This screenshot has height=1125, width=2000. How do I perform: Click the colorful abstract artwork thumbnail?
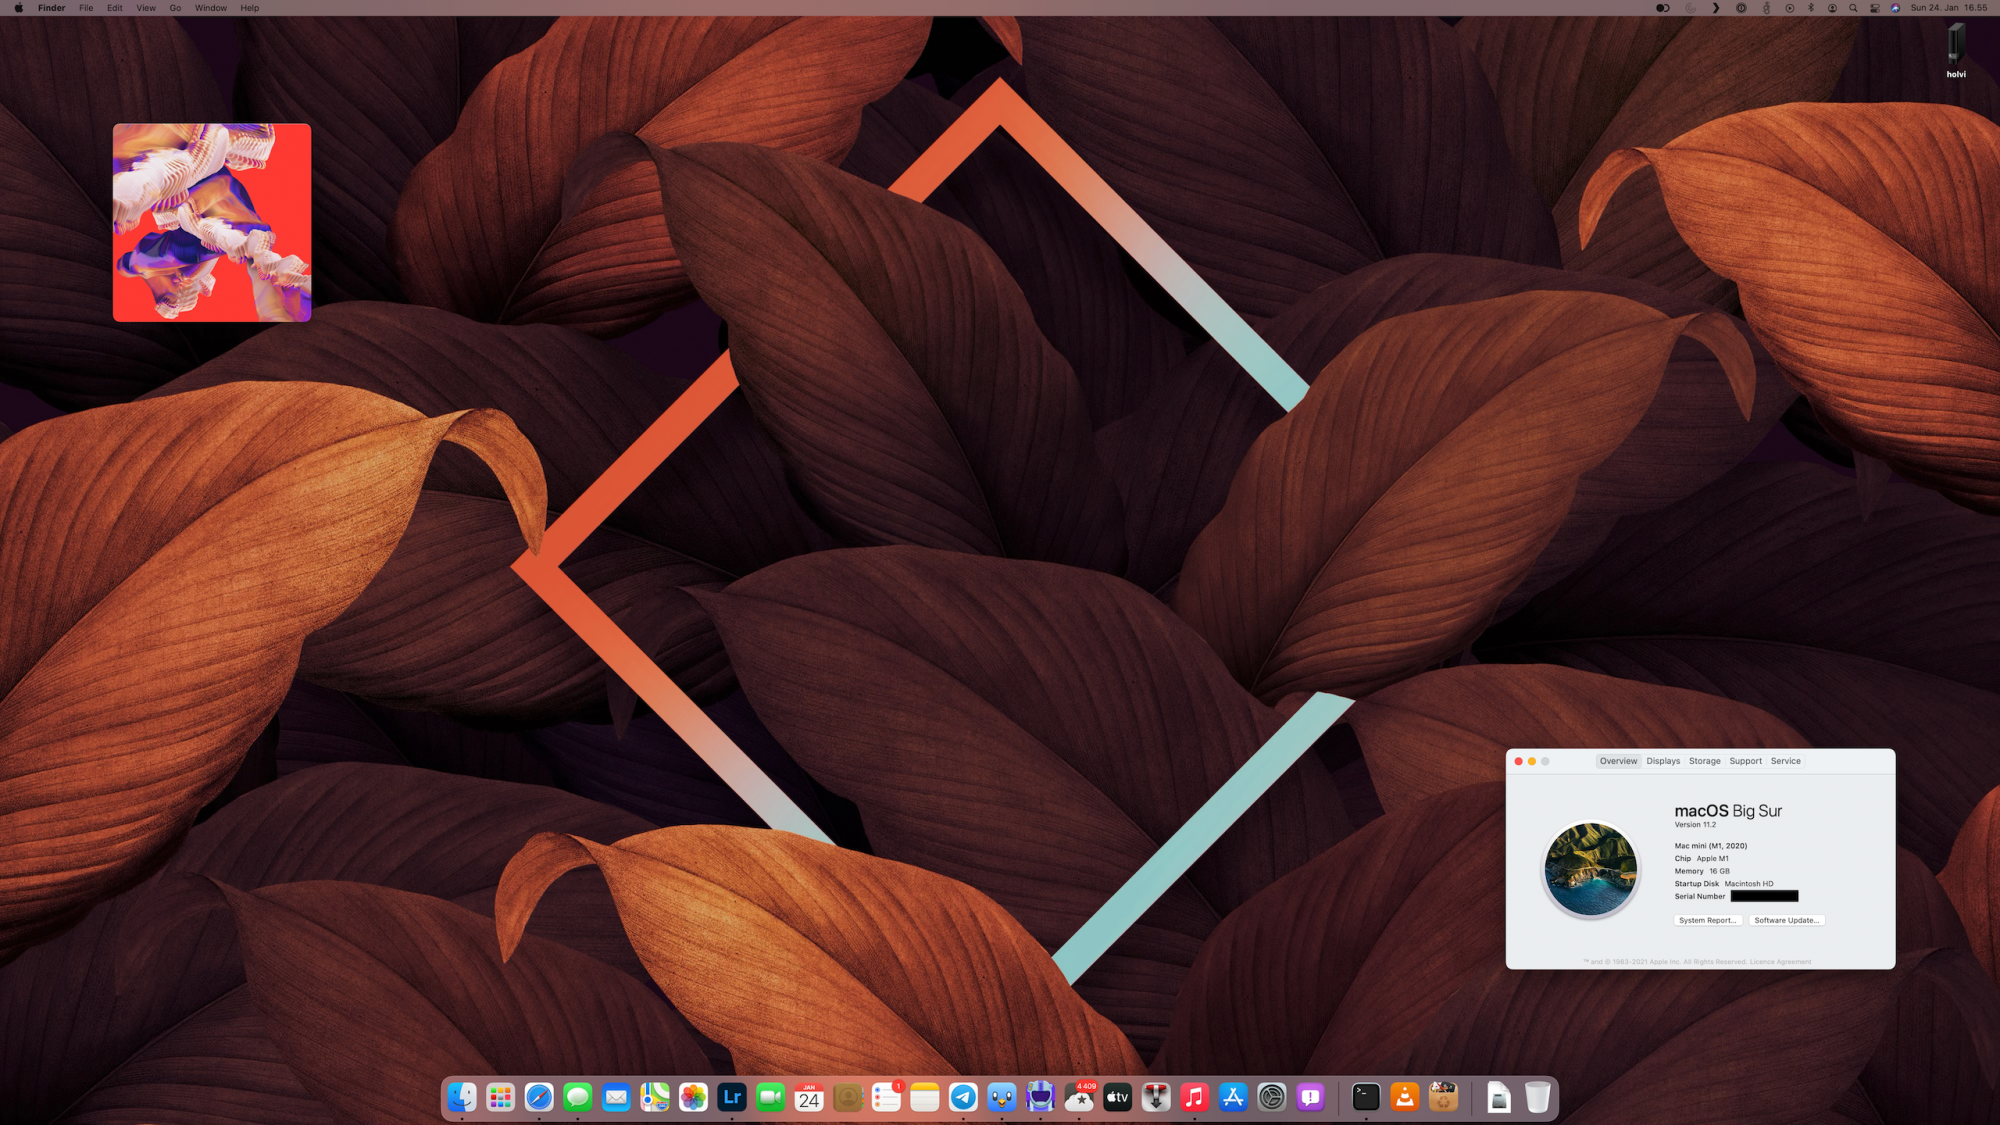pyautogui.click(x=212, y=222)
